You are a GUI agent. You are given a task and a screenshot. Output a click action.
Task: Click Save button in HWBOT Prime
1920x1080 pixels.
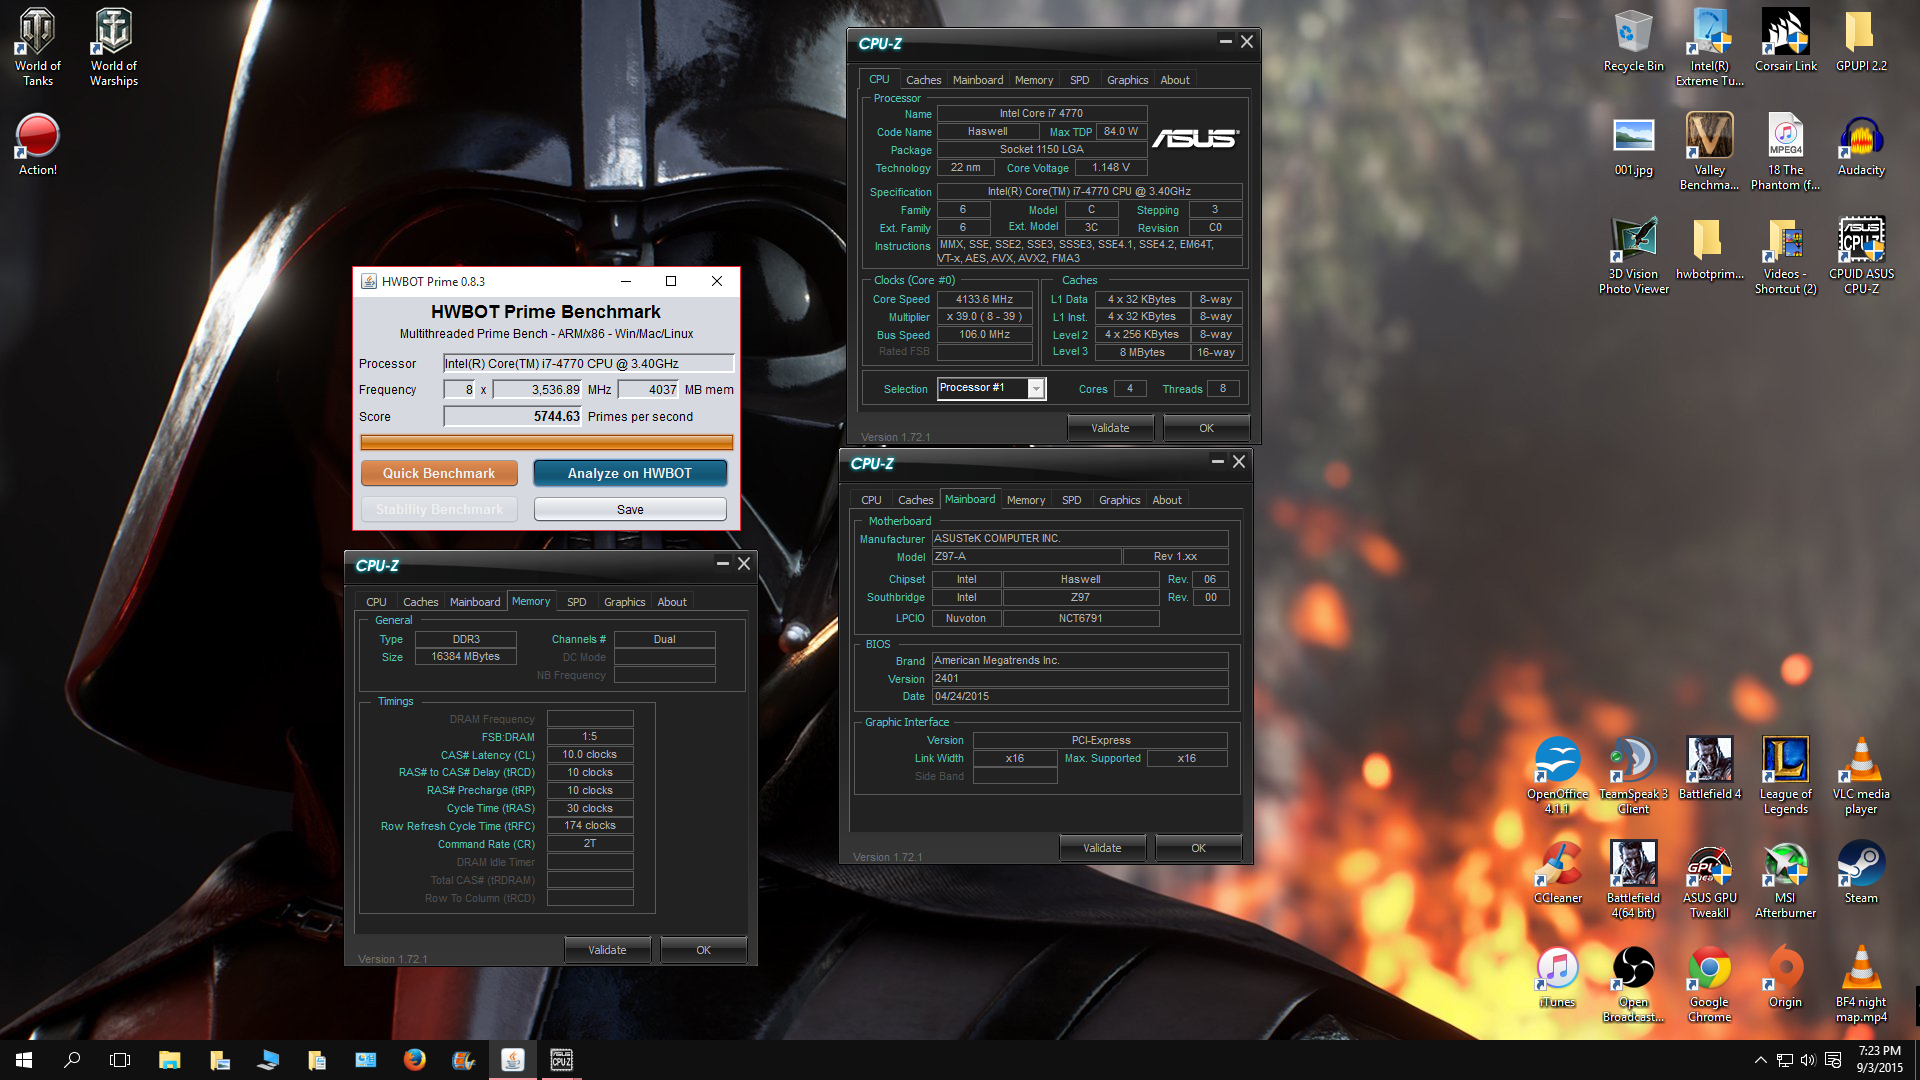click(x=630, y=509)
